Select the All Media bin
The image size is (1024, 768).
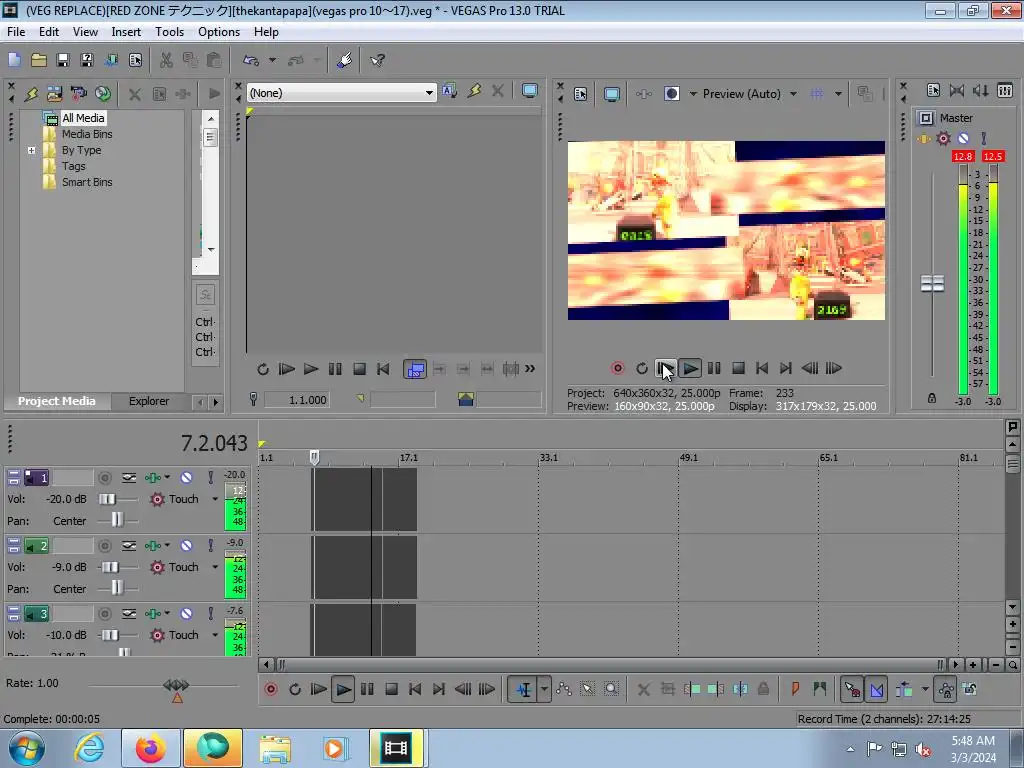[83, 118]
